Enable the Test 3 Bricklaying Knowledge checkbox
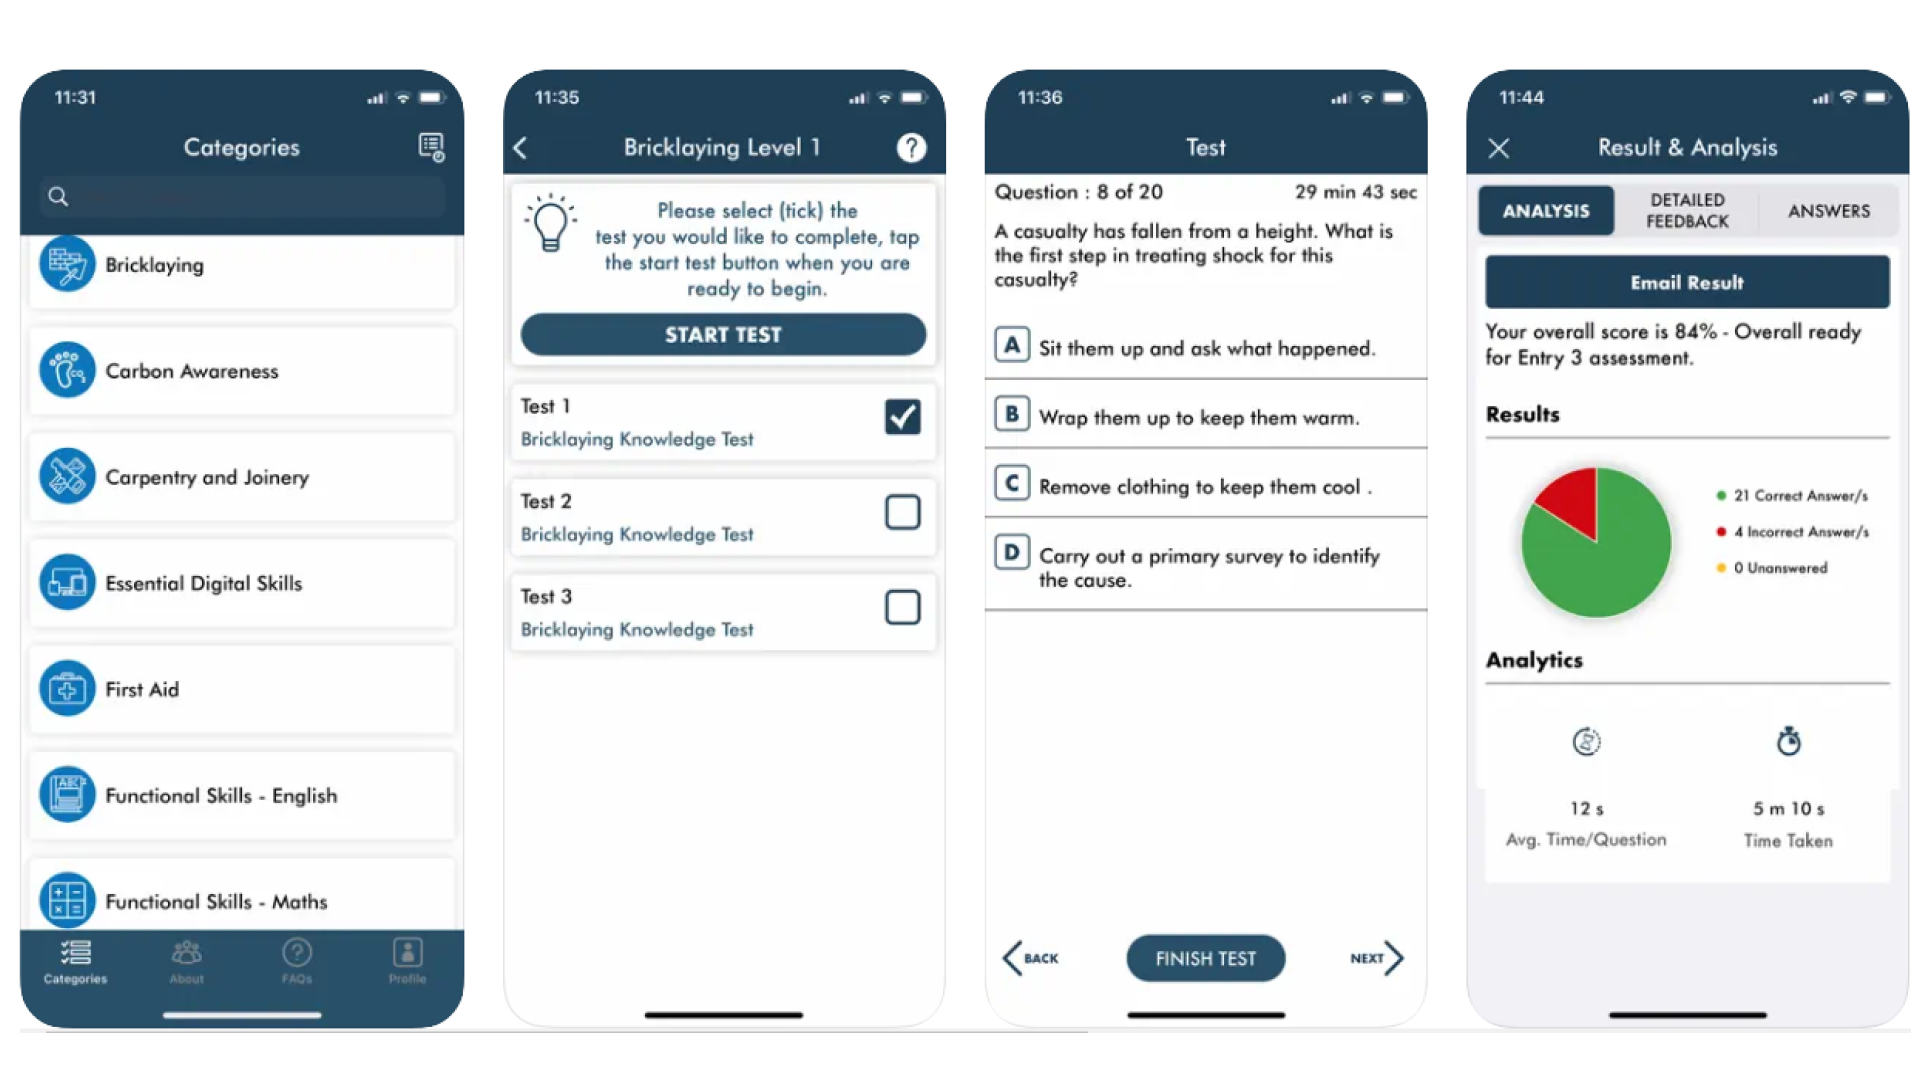Image resolution: width=1920 pixels, height=1080 pixels. pos(902,608)
